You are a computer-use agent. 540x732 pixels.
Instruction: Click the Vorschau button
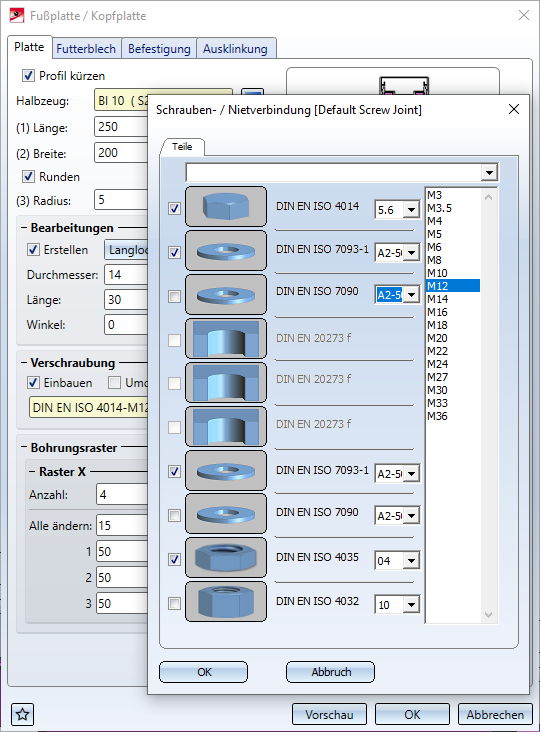[330, 715]
